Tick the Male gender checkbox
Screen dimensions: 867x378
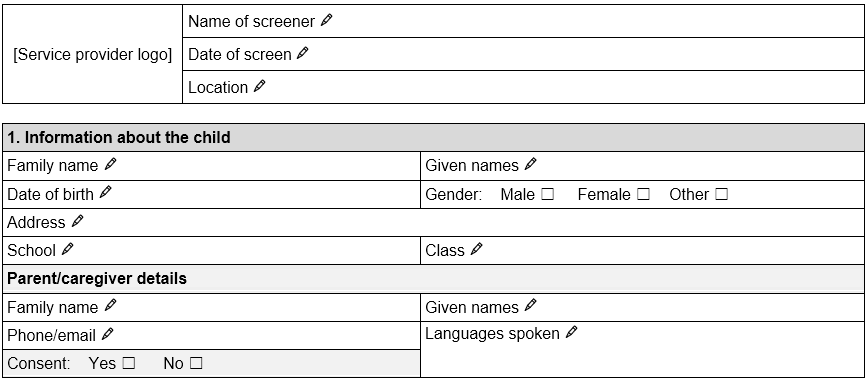(547, 194)
